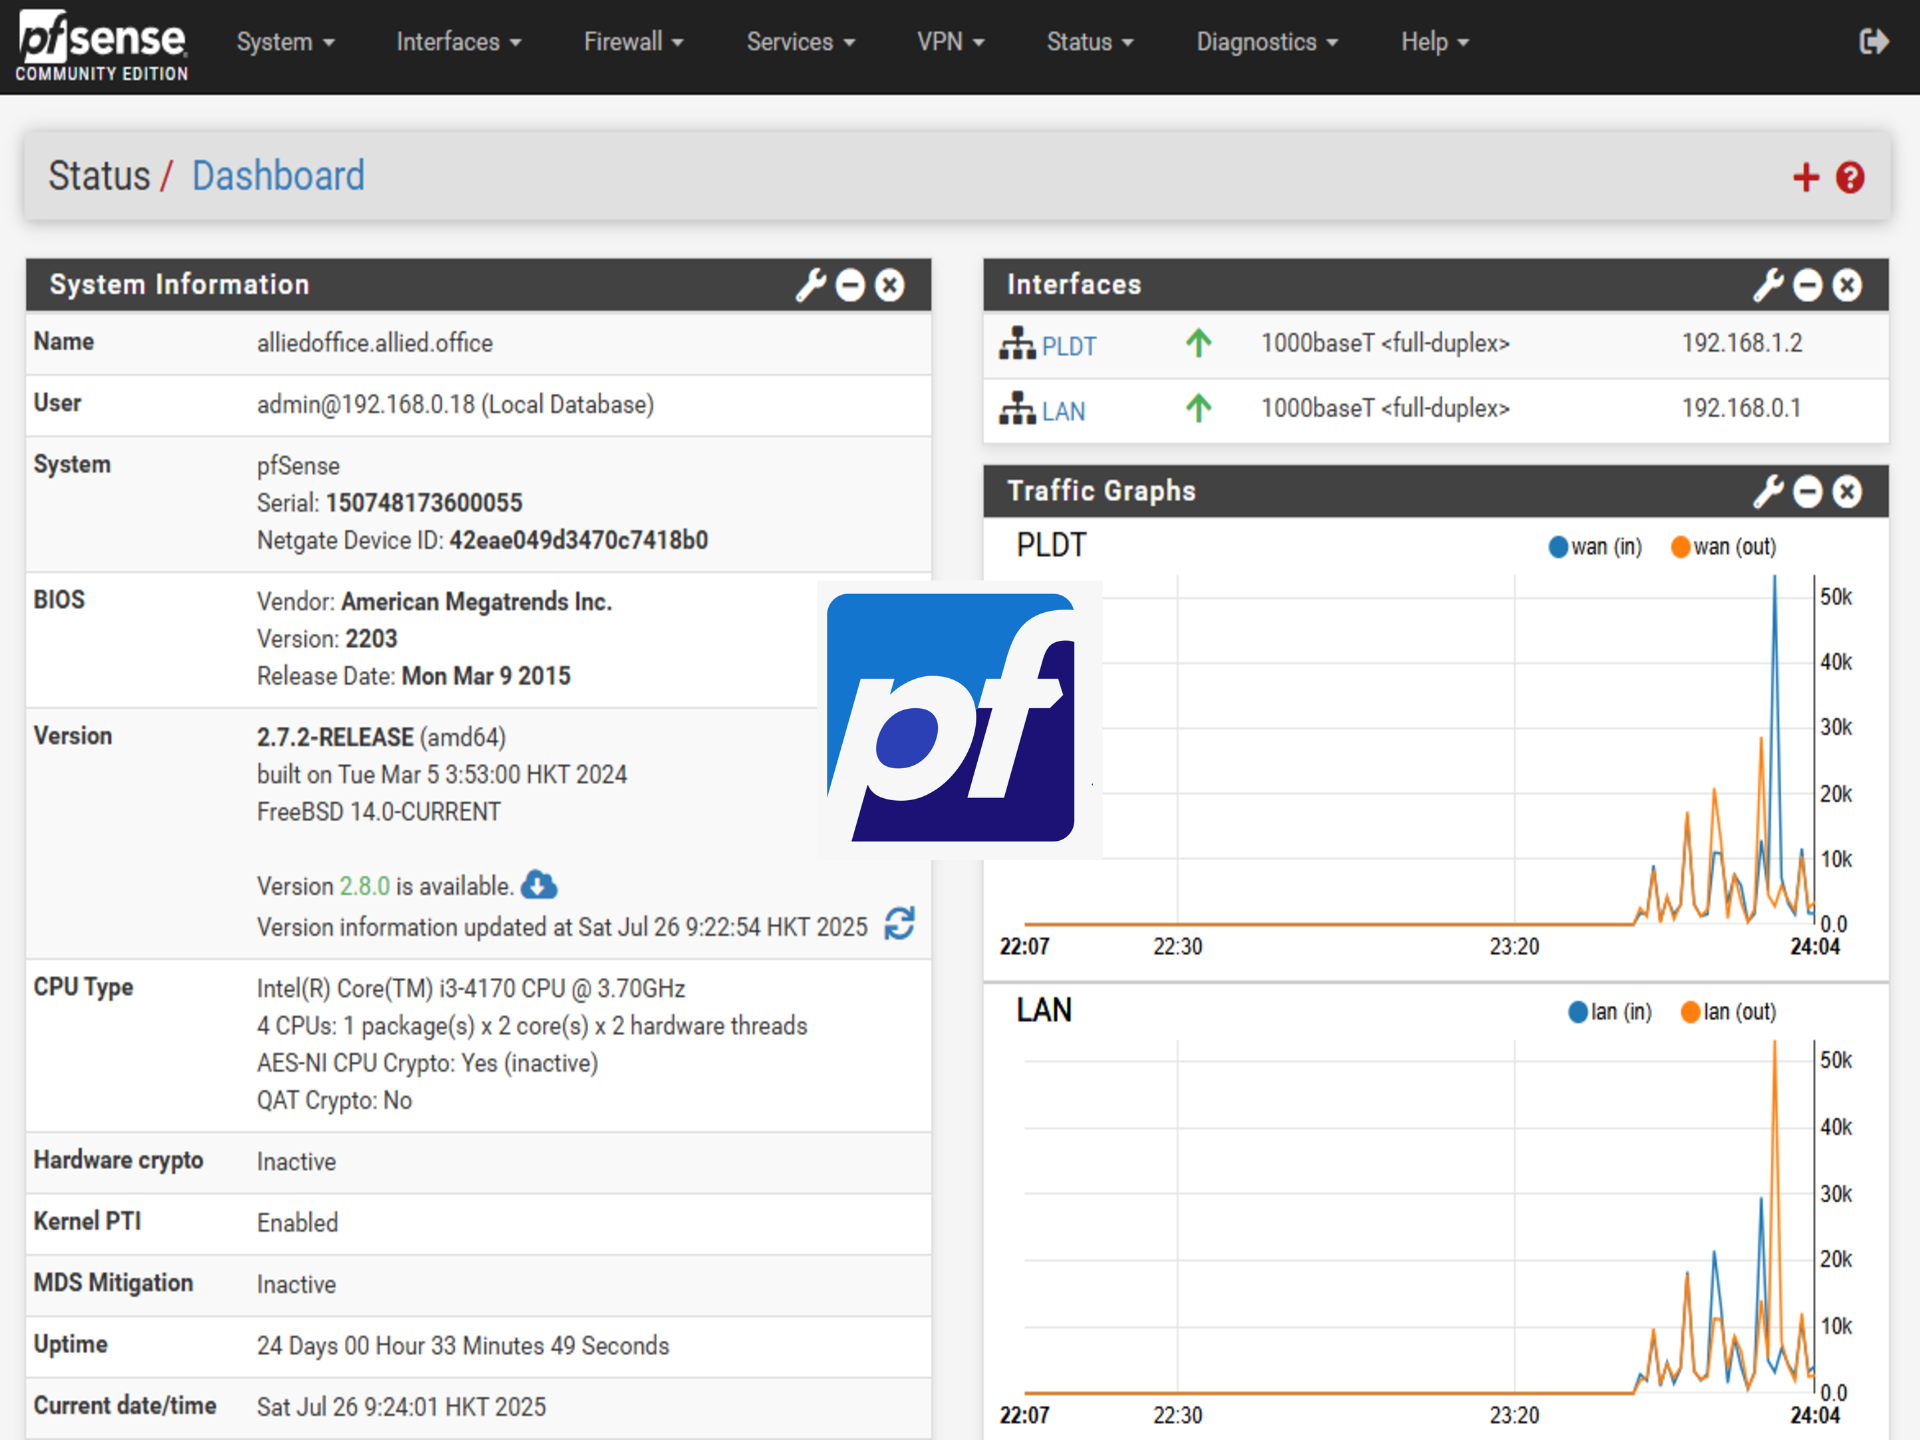Click the Uptime value 24 Days
This screenshot has width=1920, height=1440.
click(x=463, y=1346)
